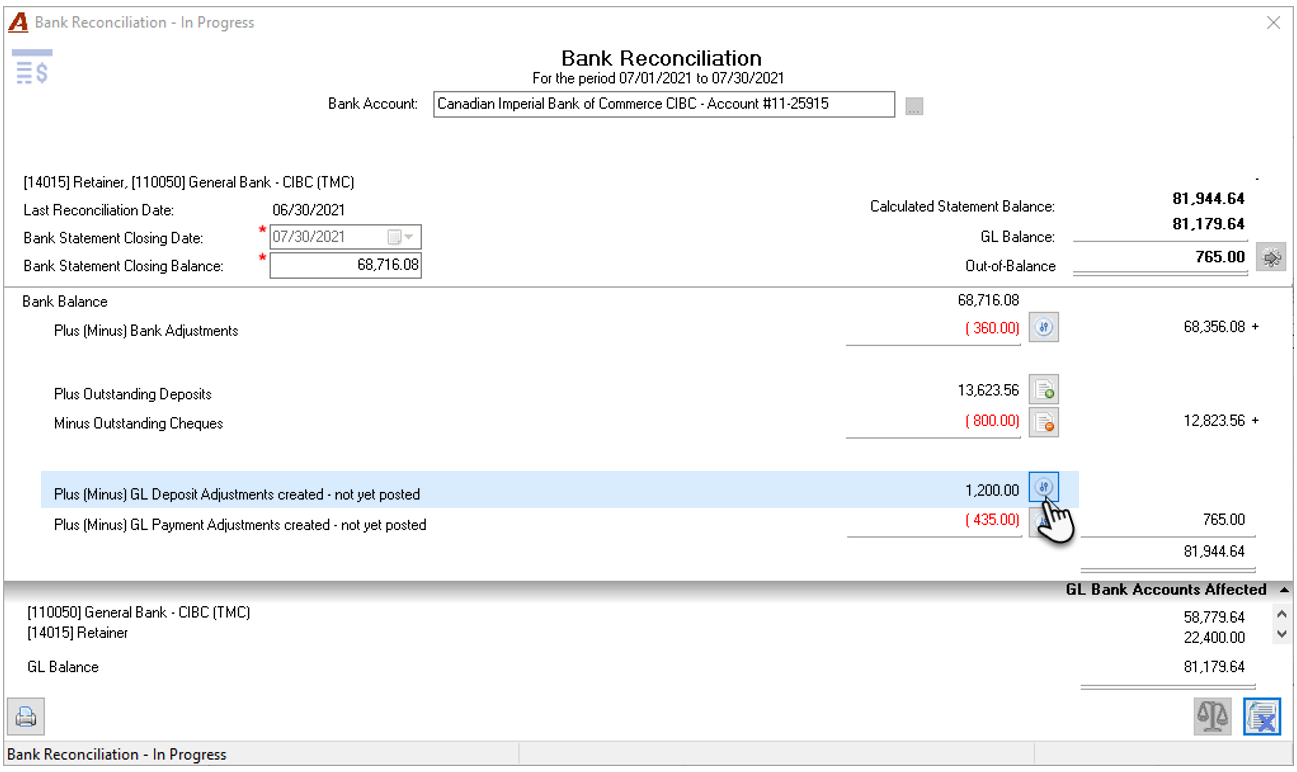Viewport: 1297px width, 772px height.
Task: Select the GL Deposit Adjustments created row
Action: 560,490
